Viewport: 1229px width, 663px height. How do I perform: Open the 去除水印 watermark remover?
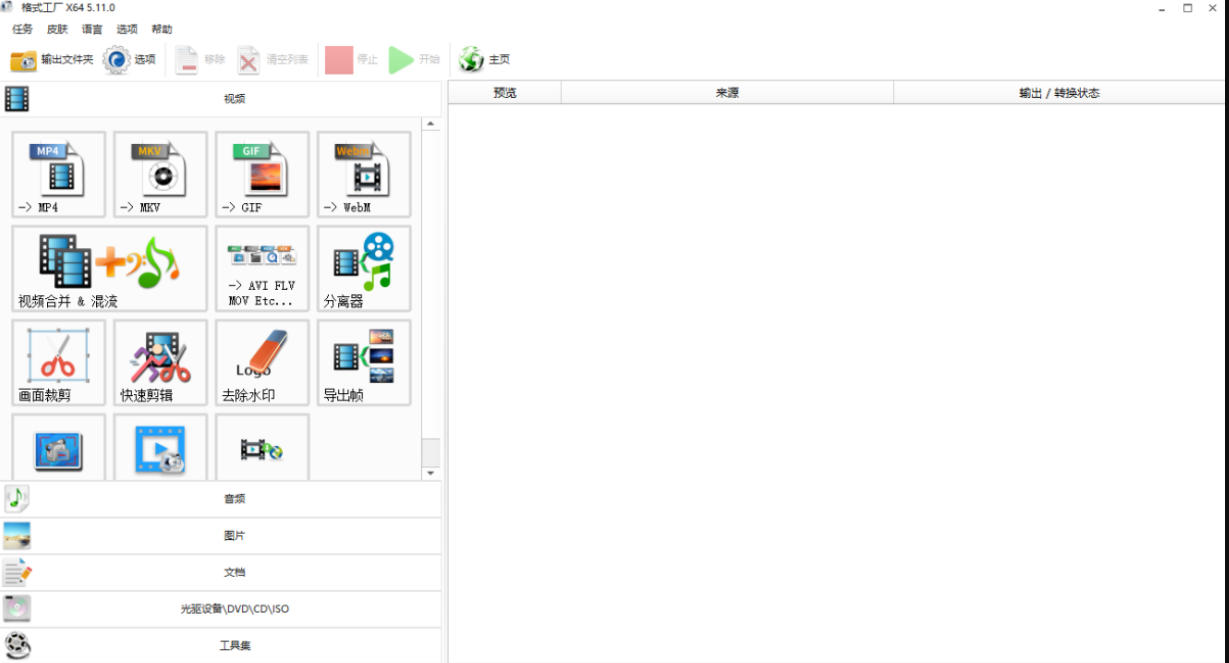pyautogui.click(x=262, y=362)
